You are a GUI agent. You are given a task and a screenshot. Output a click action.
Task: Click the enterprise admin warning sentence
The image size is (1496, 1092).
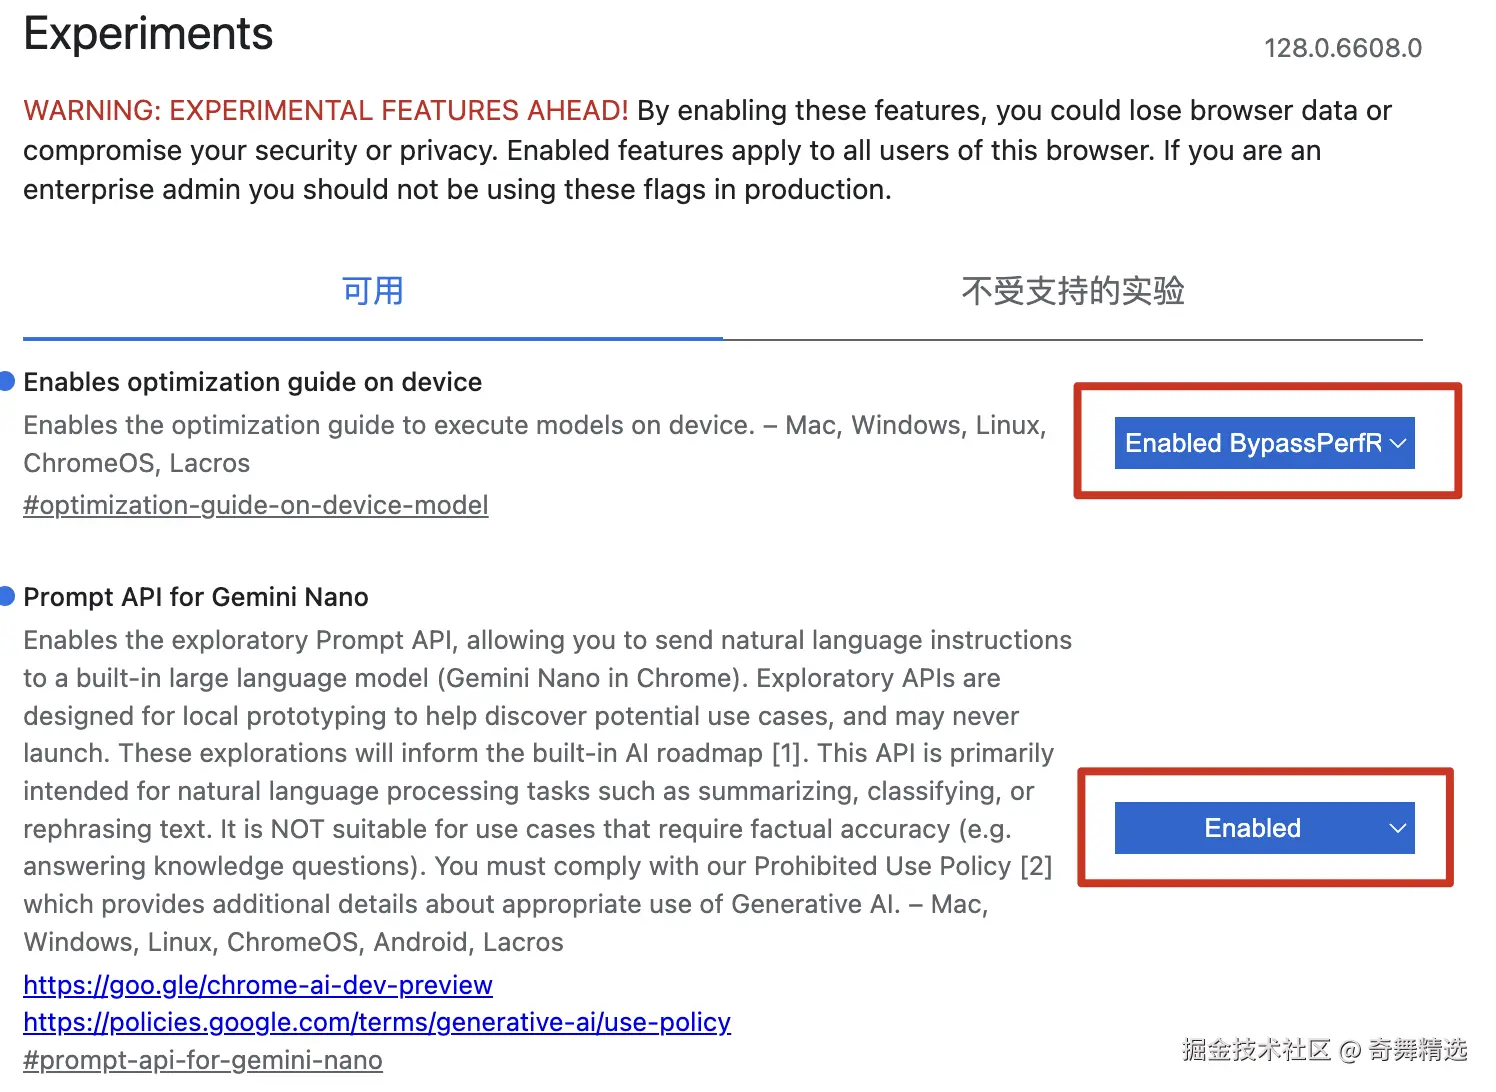click(x=456, y=189)
